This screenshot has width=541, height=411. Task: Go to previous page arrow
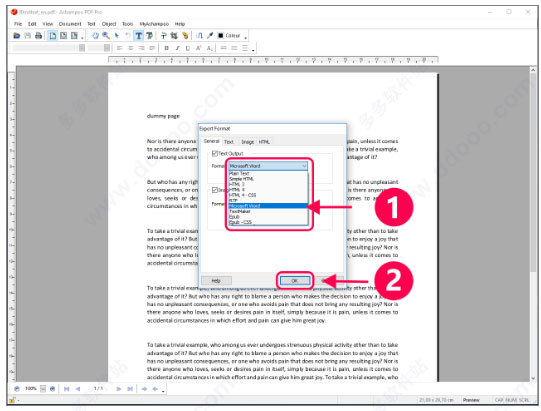coord(78,389)
